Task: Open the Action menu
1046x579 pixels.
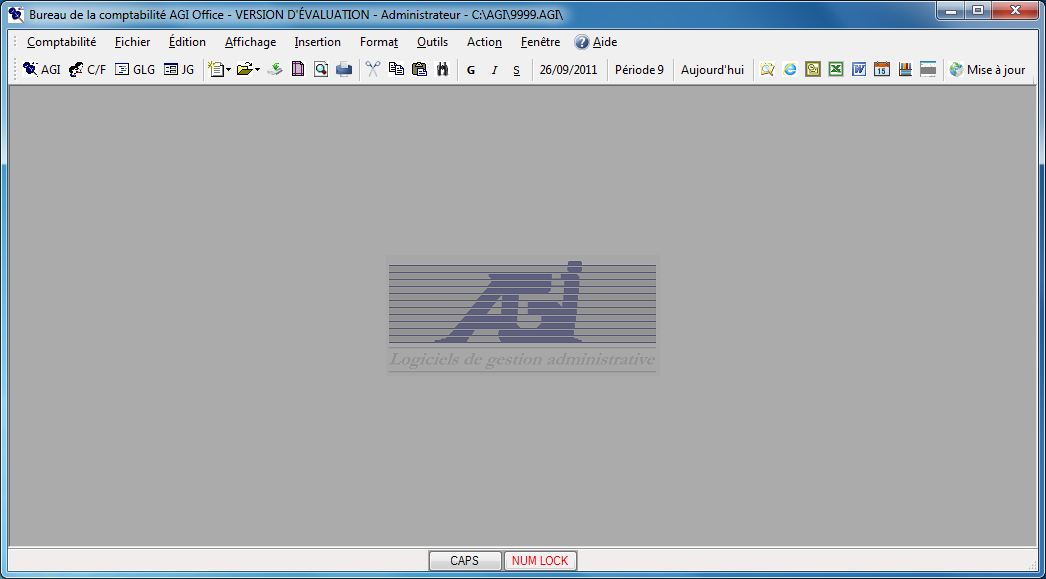Action: tap(484, 42)
